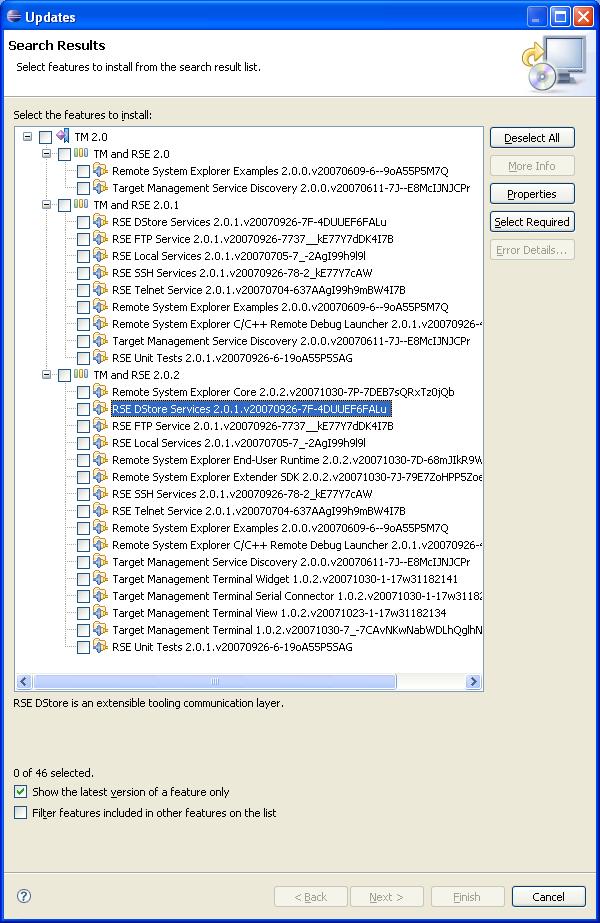The image size is (600, 923).
Task: Select the Target Management Terminal Serial Connector row
Action: pos(297,596)
